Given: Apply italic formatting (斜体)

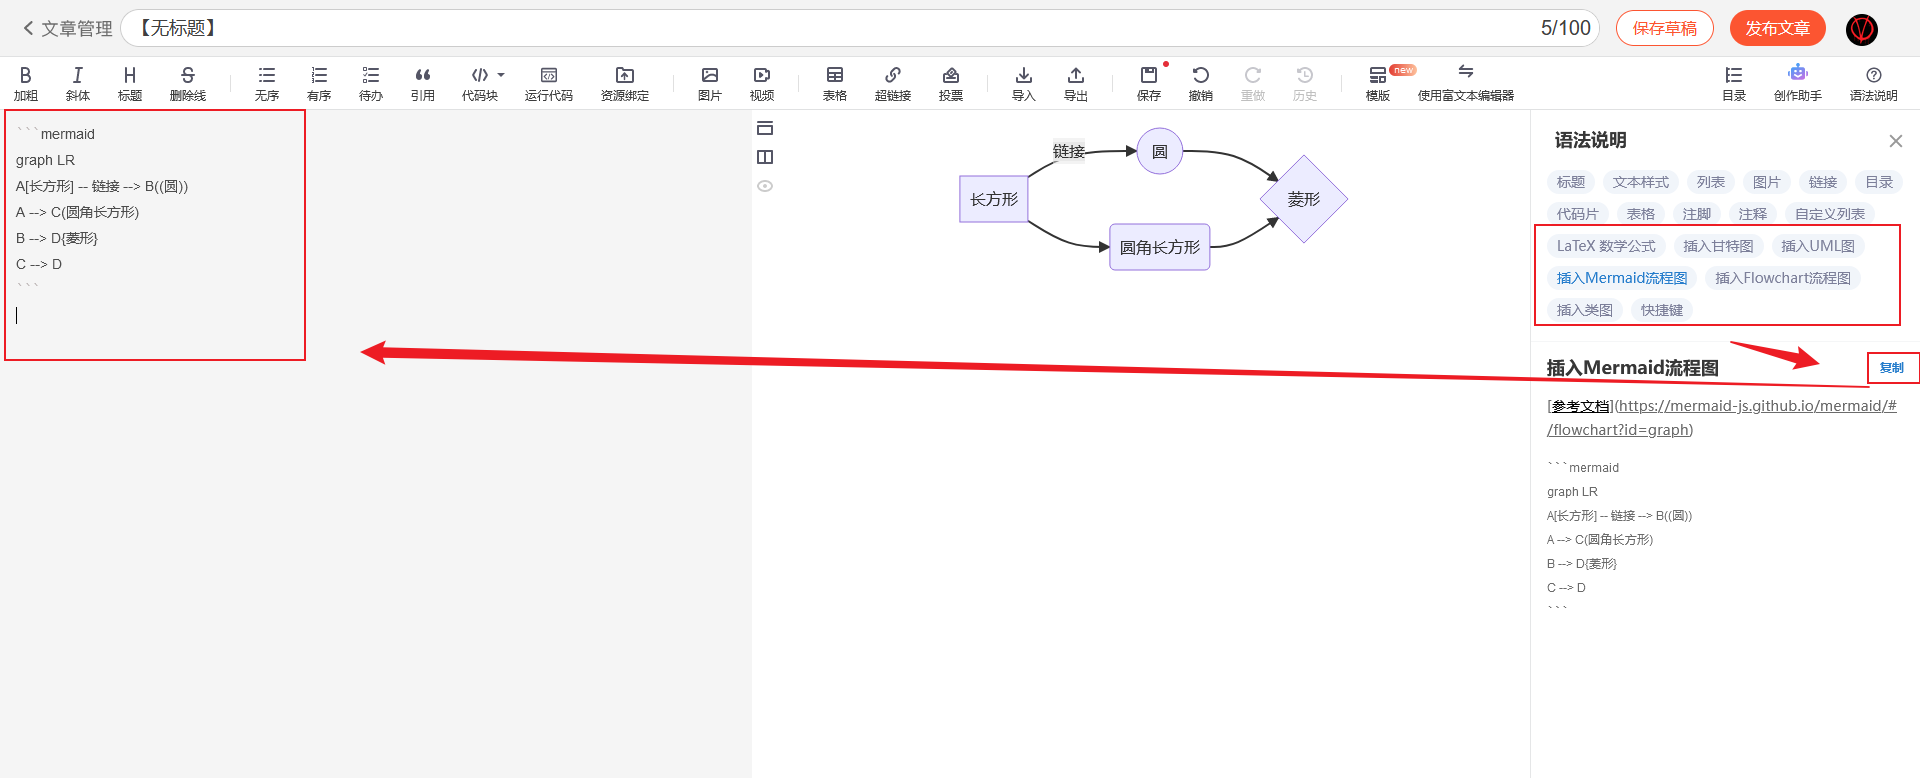Looking at the screenshot, I should pyautogui.click(x=78, y=83).
